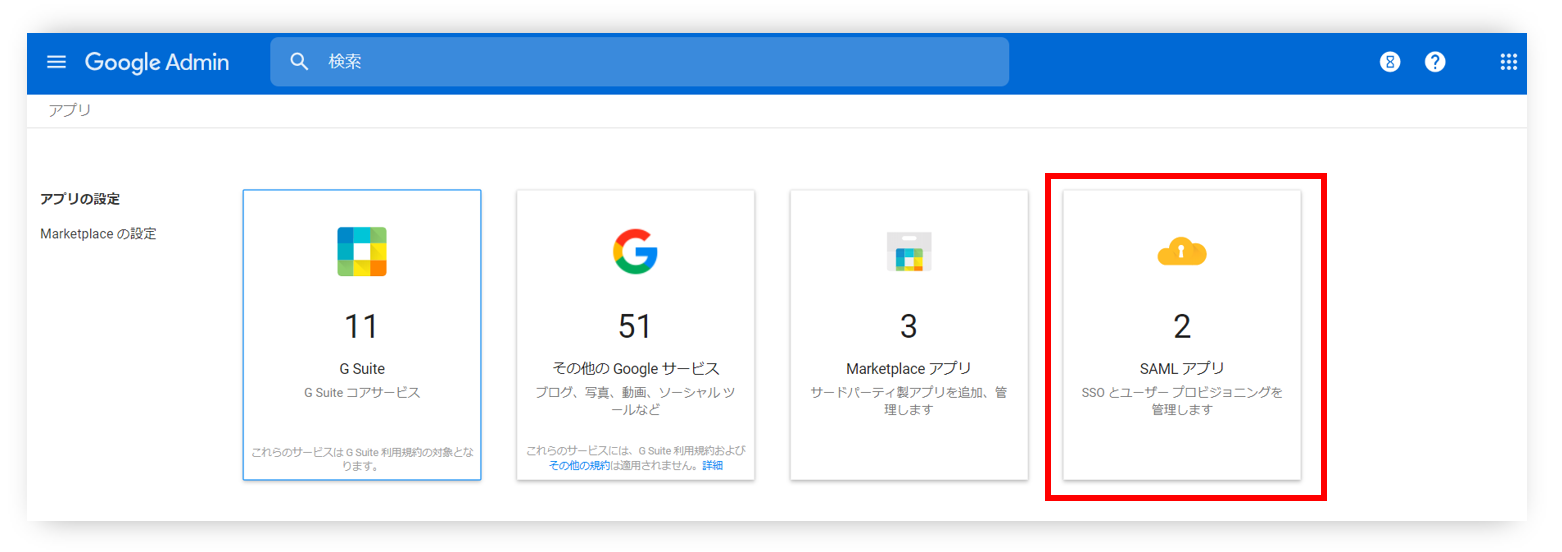Click the 詳細 link
This screenshot has width=1562, height=552.
(x=712, y=465)
